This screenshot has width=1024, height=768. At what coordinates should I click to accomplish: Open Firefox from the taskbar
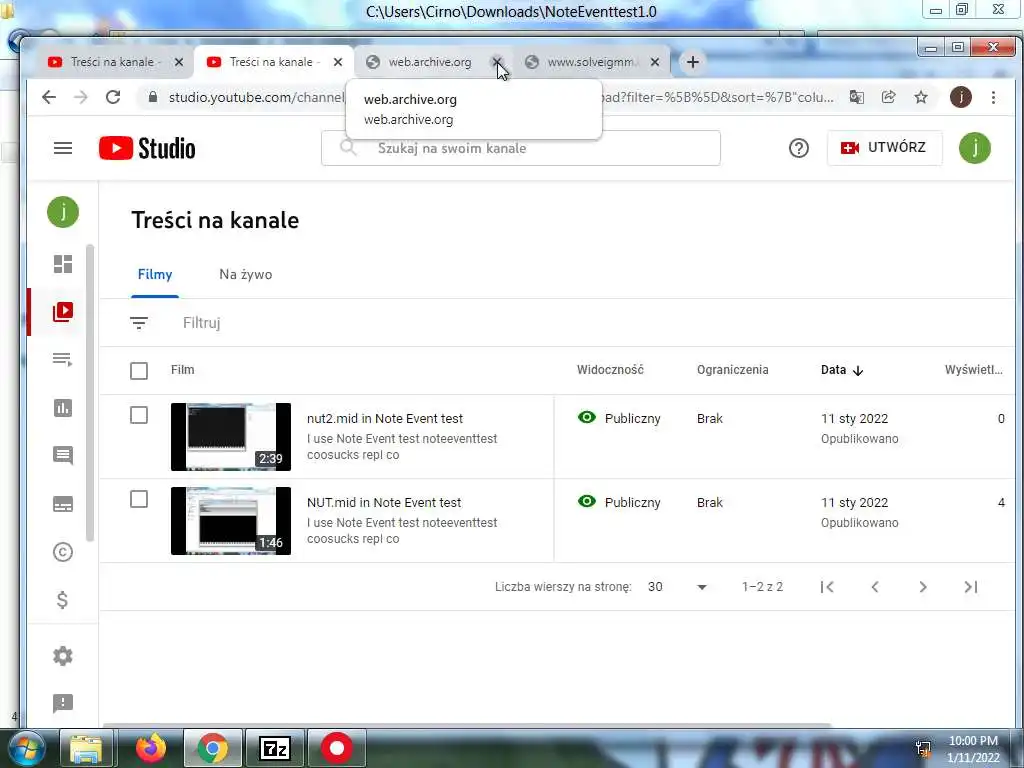coord(151,748)
